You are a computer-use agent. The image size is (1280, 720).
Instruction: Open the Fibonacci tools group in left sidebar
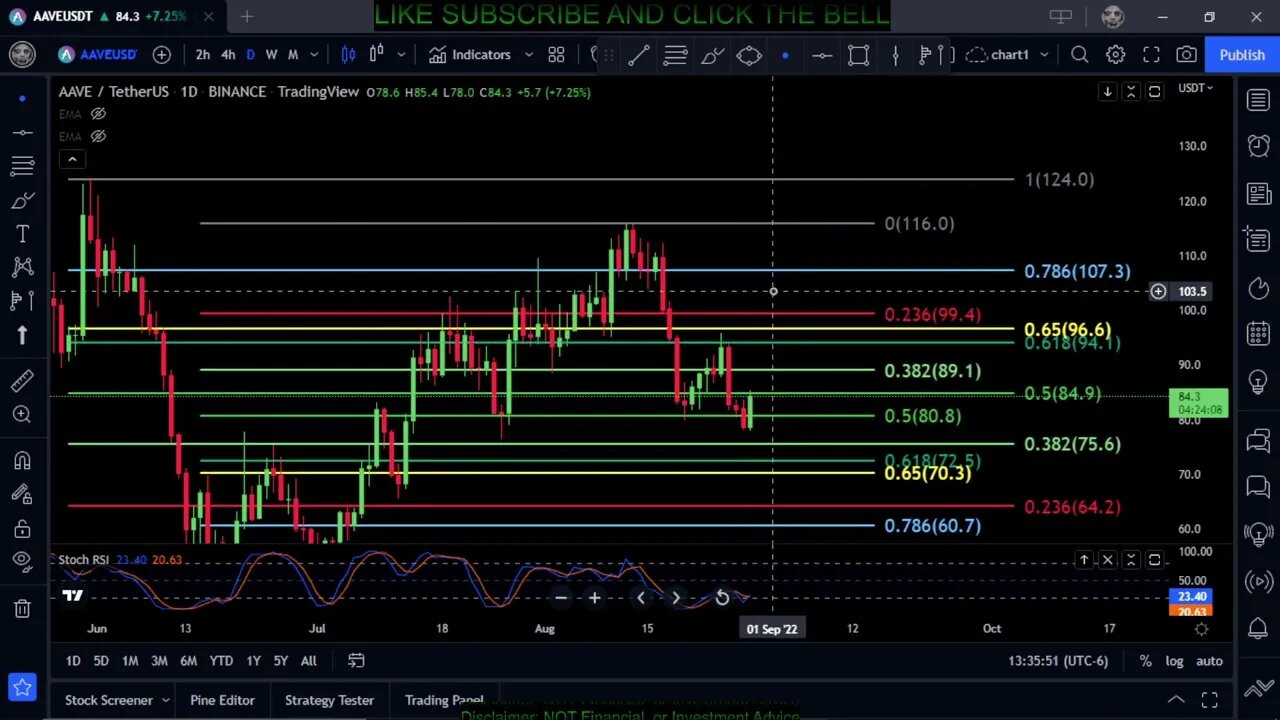coord(22,166)
